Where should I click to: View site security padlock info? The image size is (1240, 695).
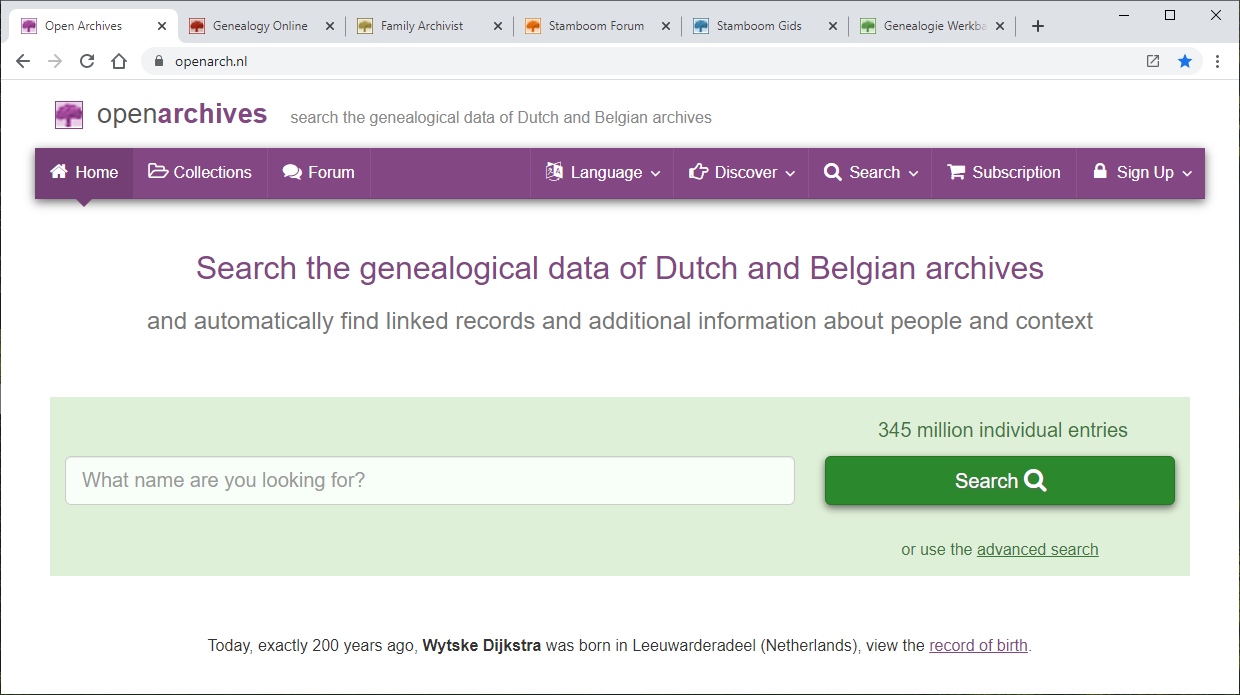(x=158, y=61)
